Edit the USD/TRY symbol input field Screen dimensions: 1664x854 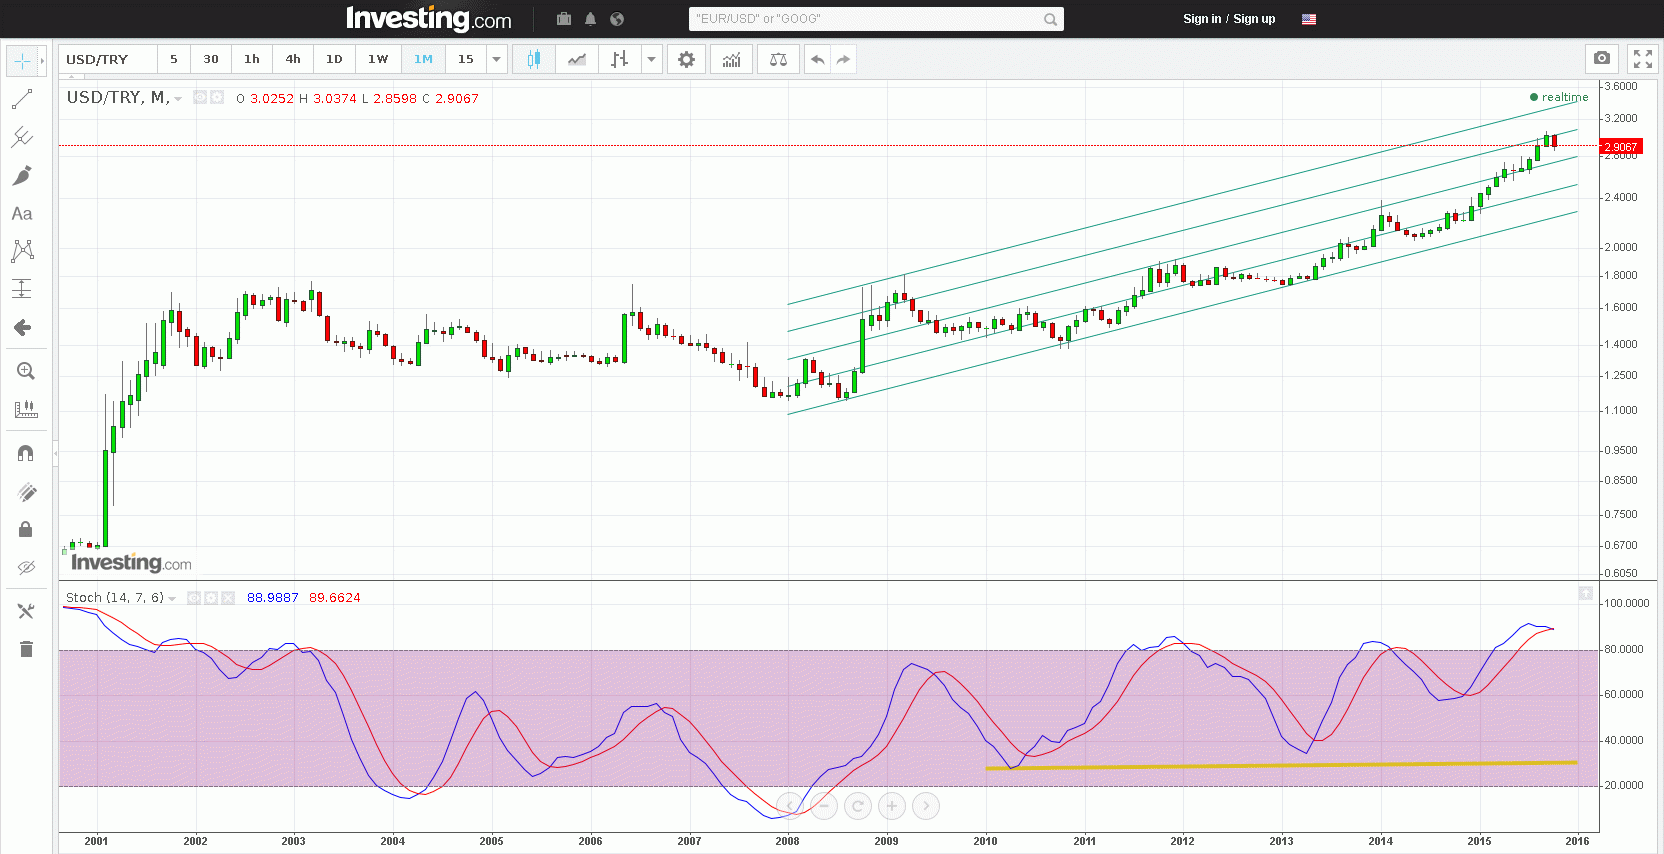point(107,59)
